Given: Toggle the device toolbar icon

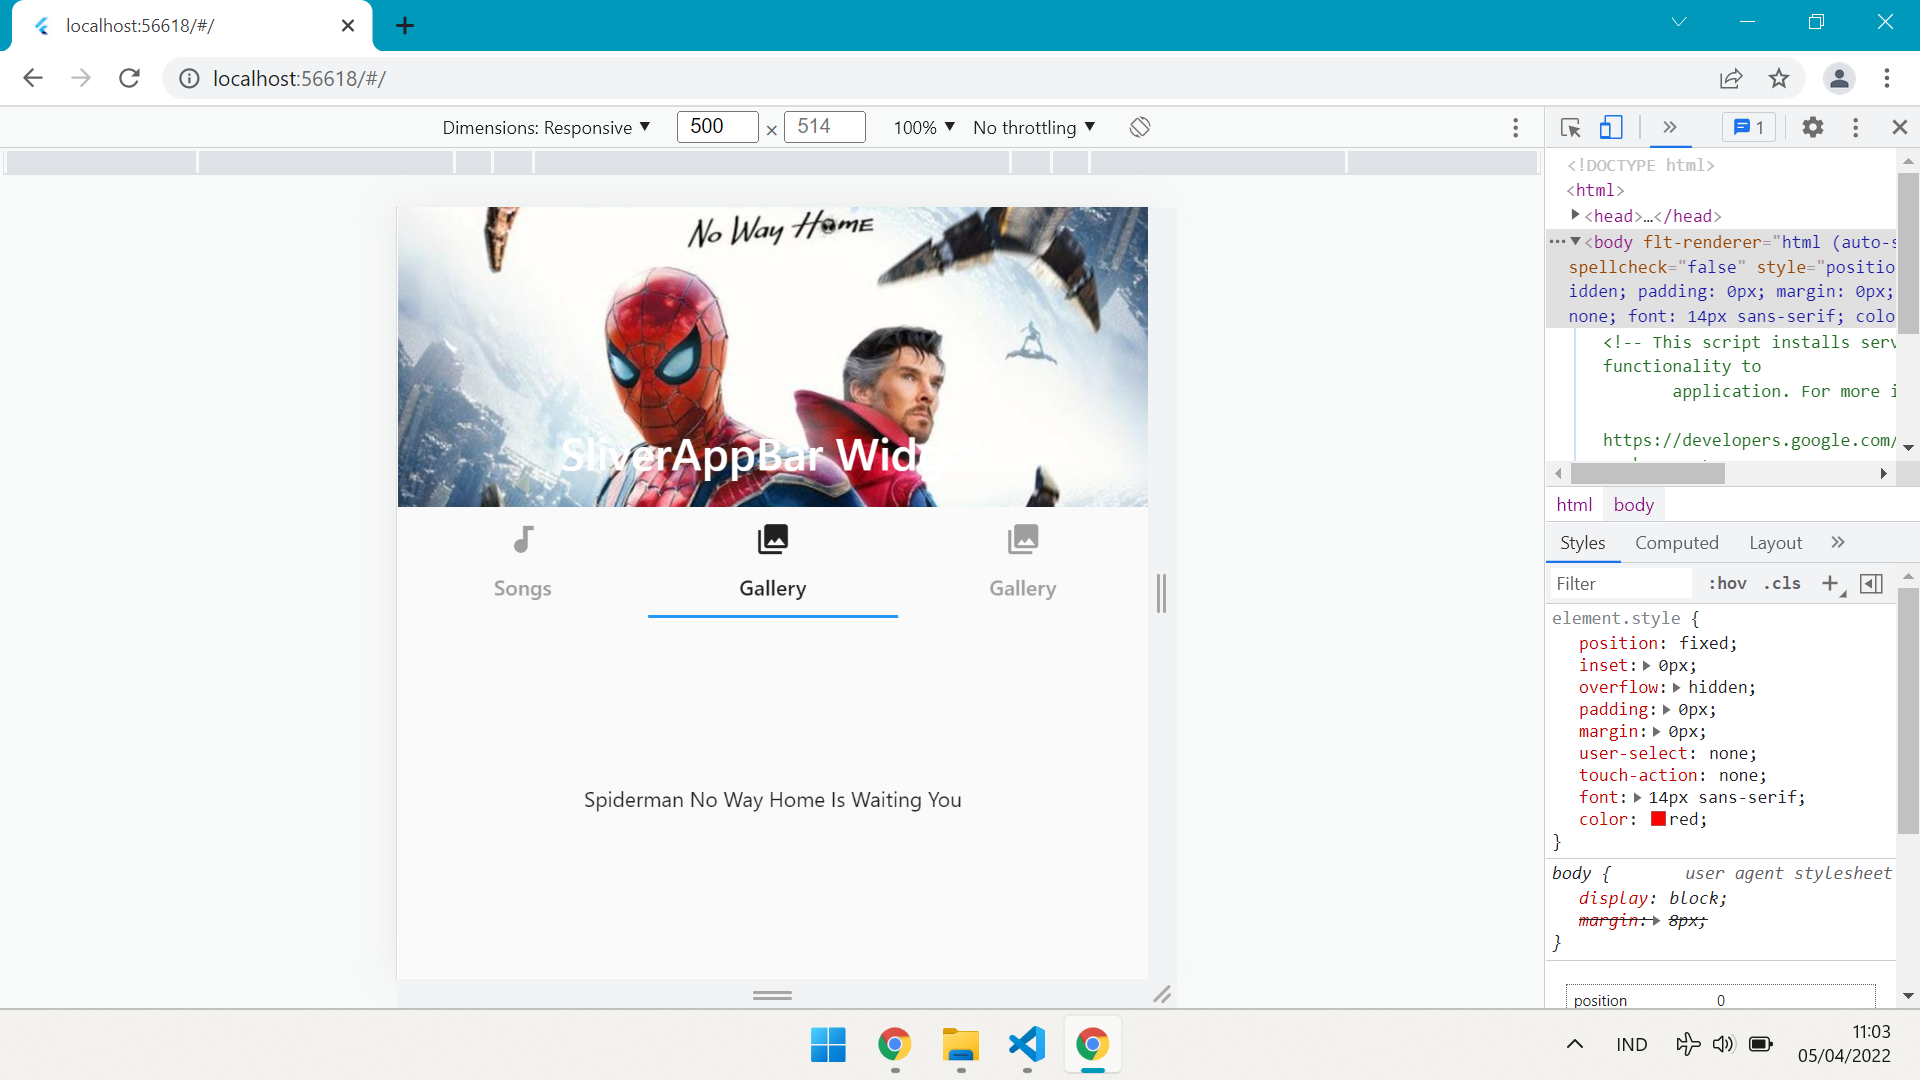Looking at the screenshot, I should click(1610, 127).
